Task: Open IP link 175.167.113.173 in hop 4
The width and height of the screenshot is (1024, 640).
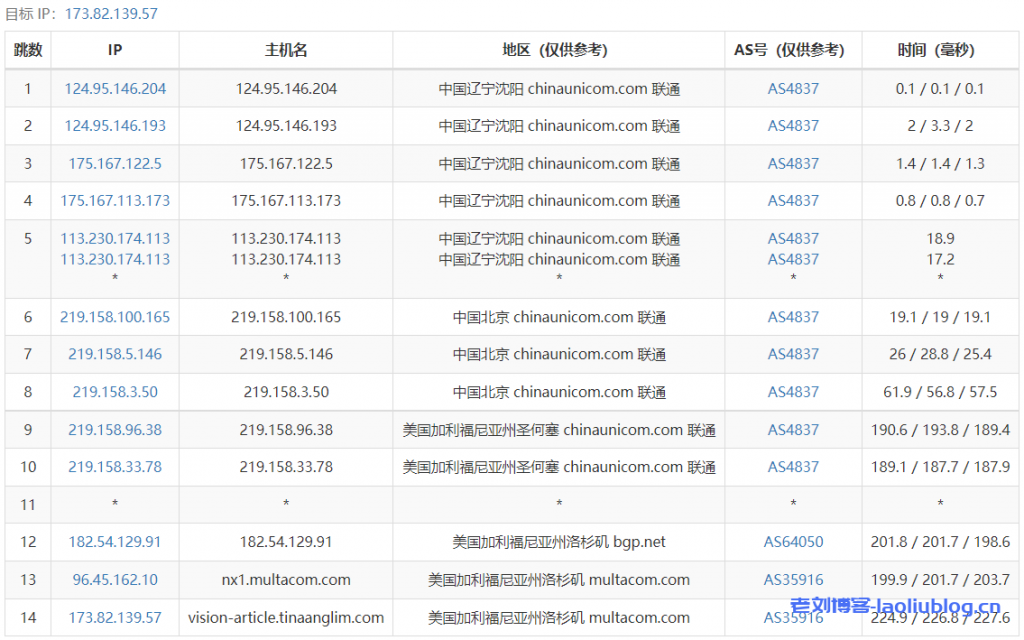Action: click(x=114, y=200)
